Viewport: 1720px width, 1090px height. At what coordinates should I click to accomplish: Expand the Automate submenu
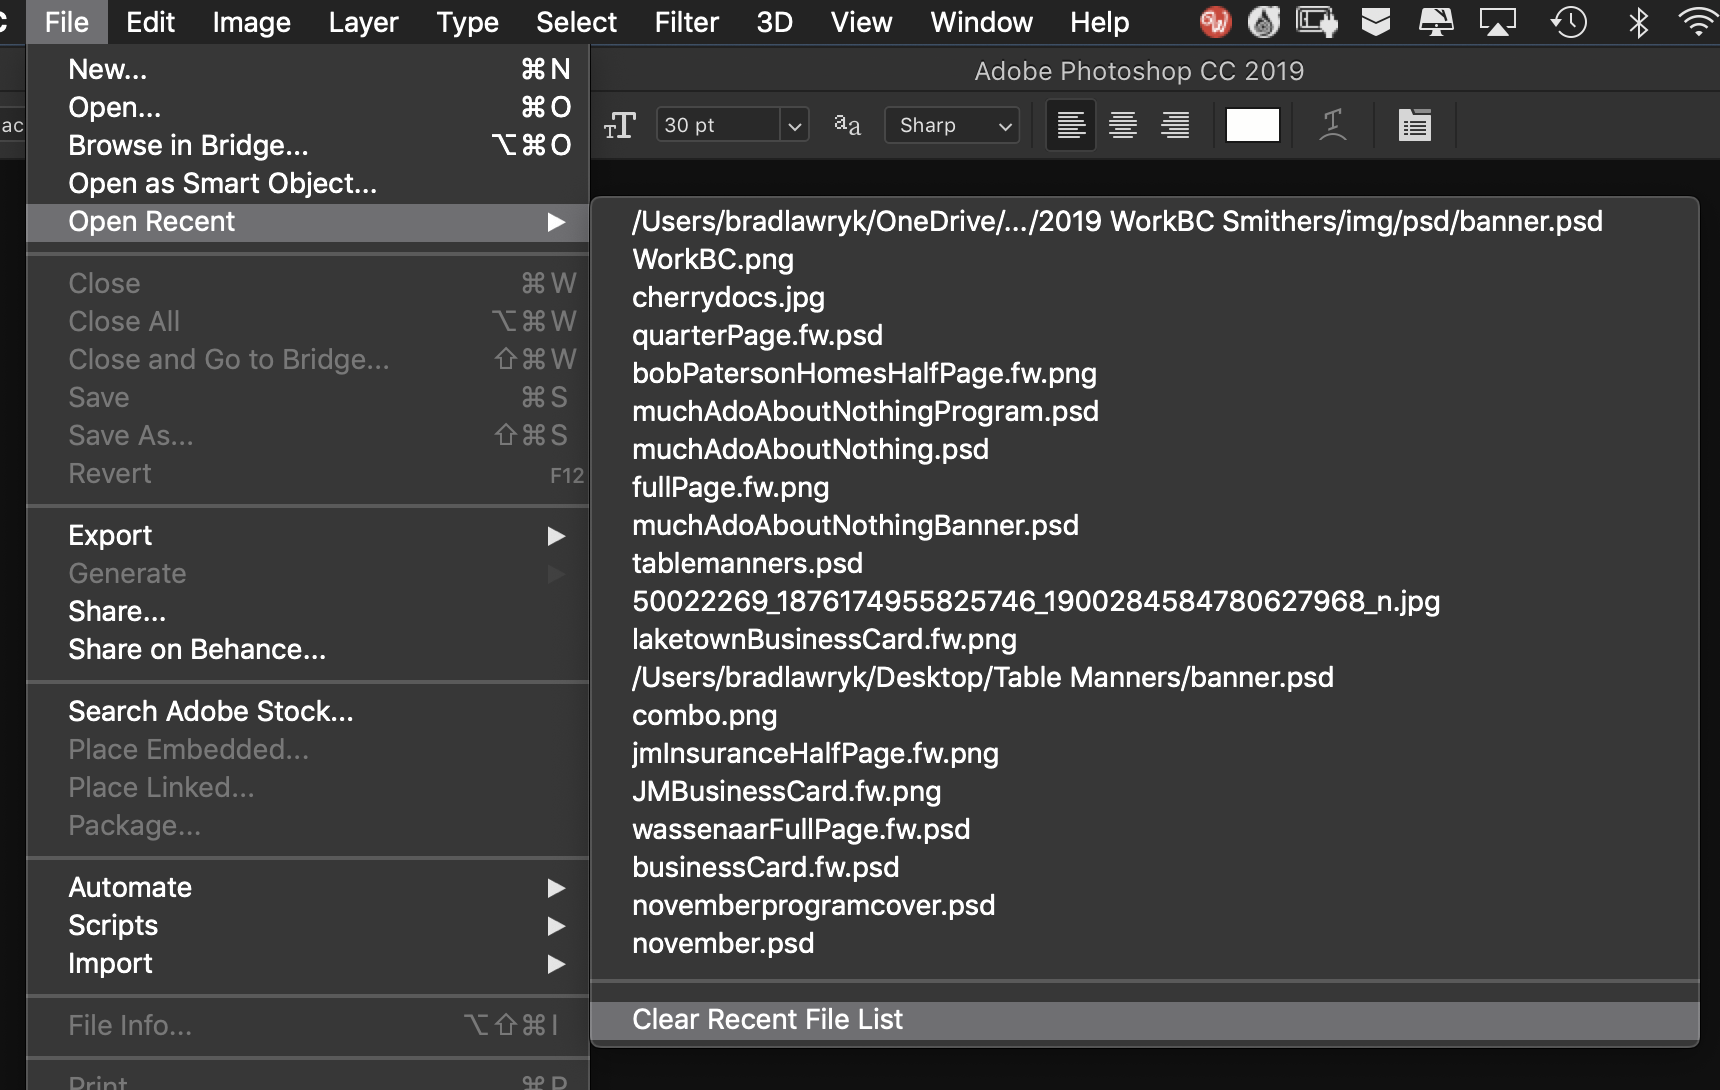point(307,888)
